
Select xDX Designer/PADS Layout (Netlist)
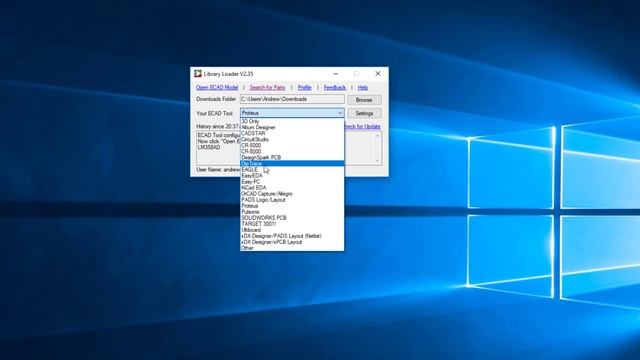point(292,236)
